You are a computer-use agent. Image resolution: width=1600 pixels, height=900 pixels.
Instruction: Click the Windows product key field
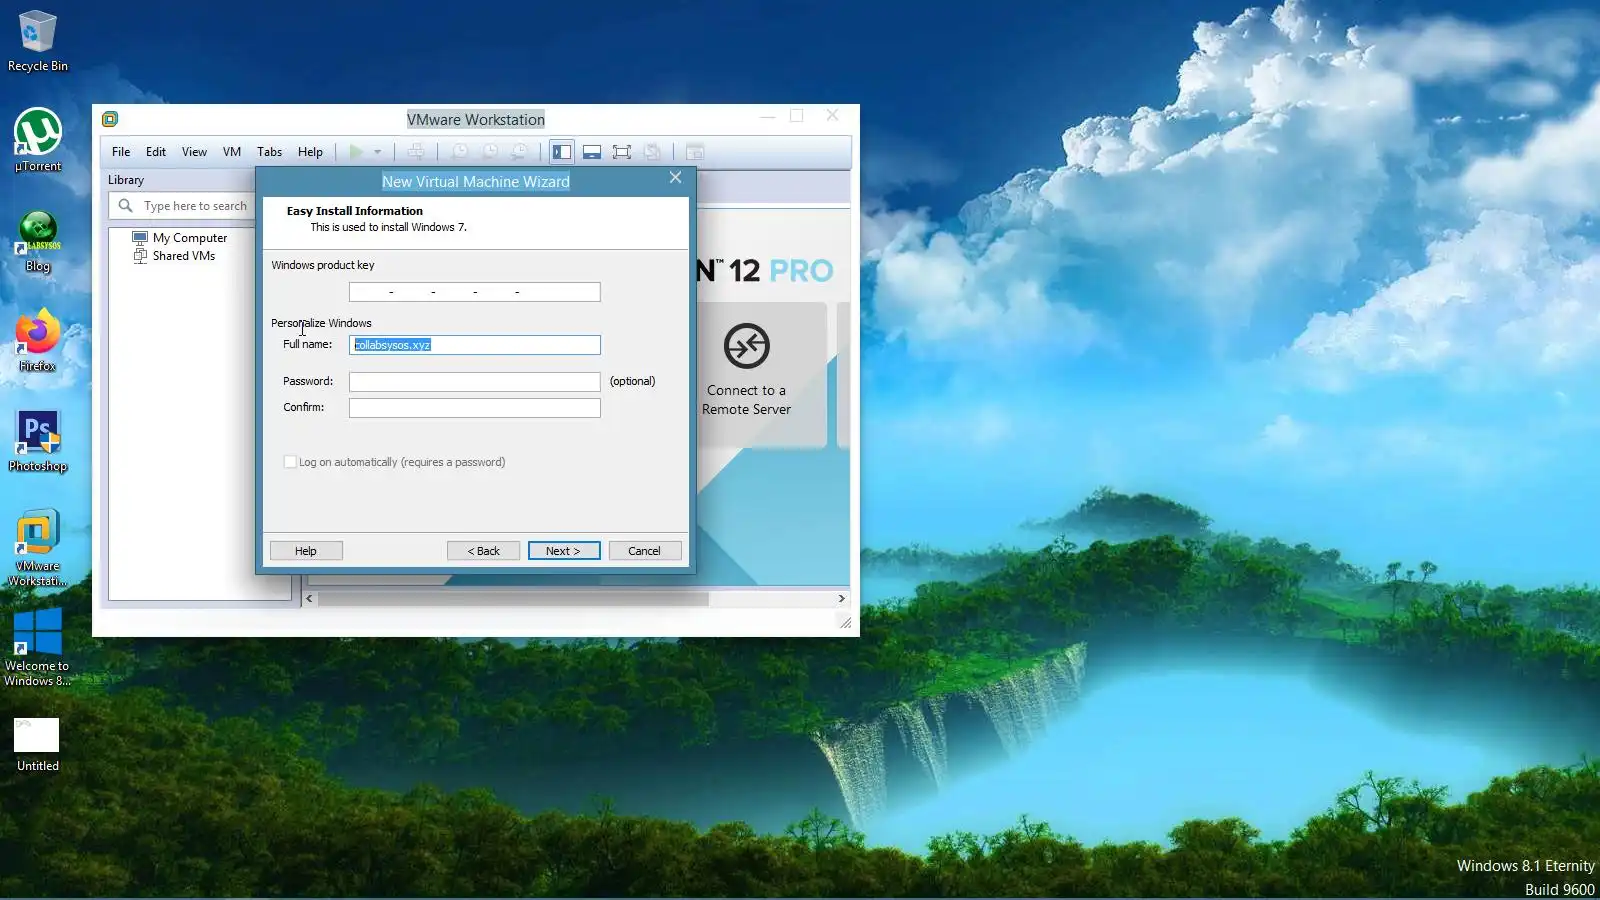(x=475, y=292)
